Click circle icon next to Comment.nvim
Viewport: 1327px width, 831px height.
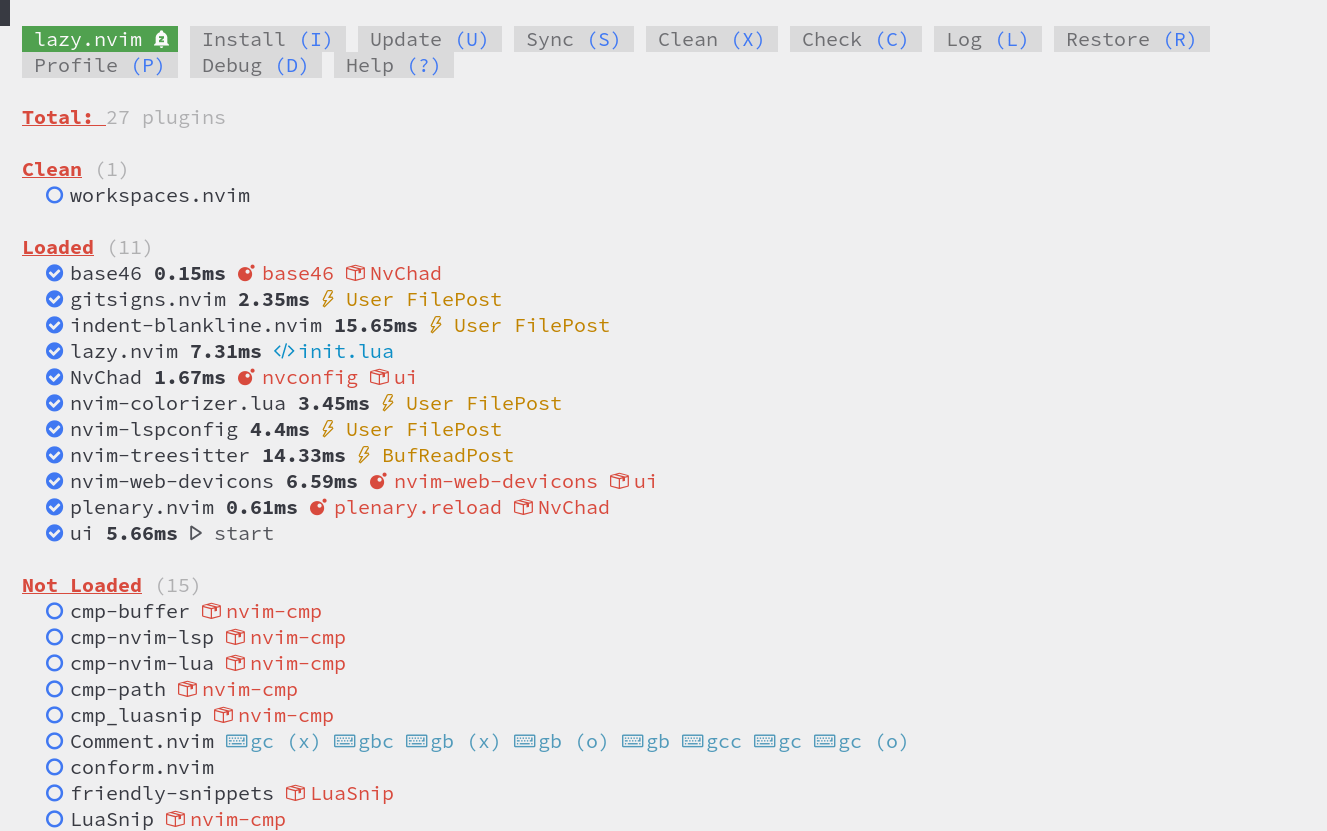pyautogui.click(x=55, y=741)
